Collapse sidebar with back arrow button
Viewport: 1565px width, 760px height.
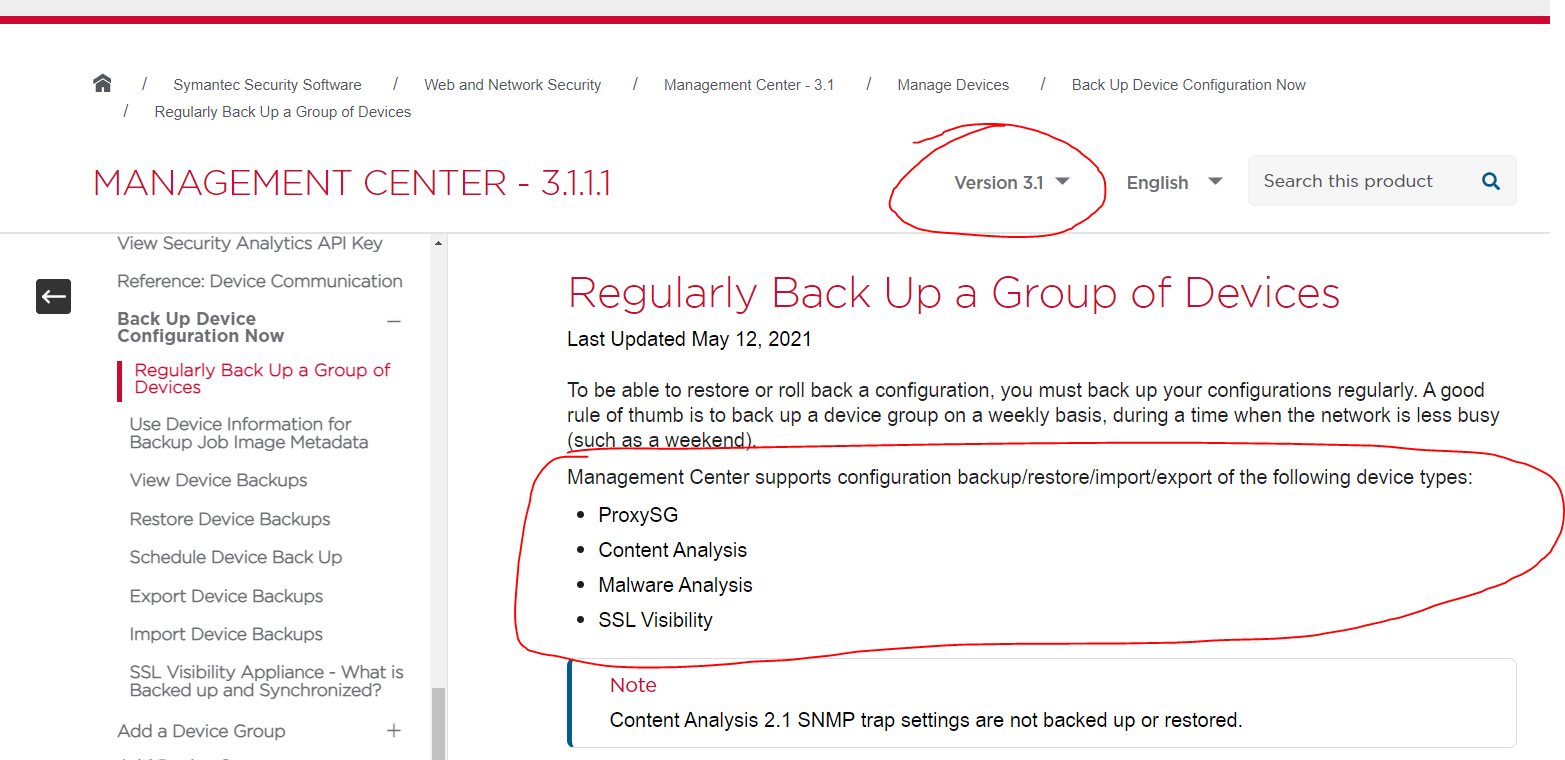pos(54,296)
